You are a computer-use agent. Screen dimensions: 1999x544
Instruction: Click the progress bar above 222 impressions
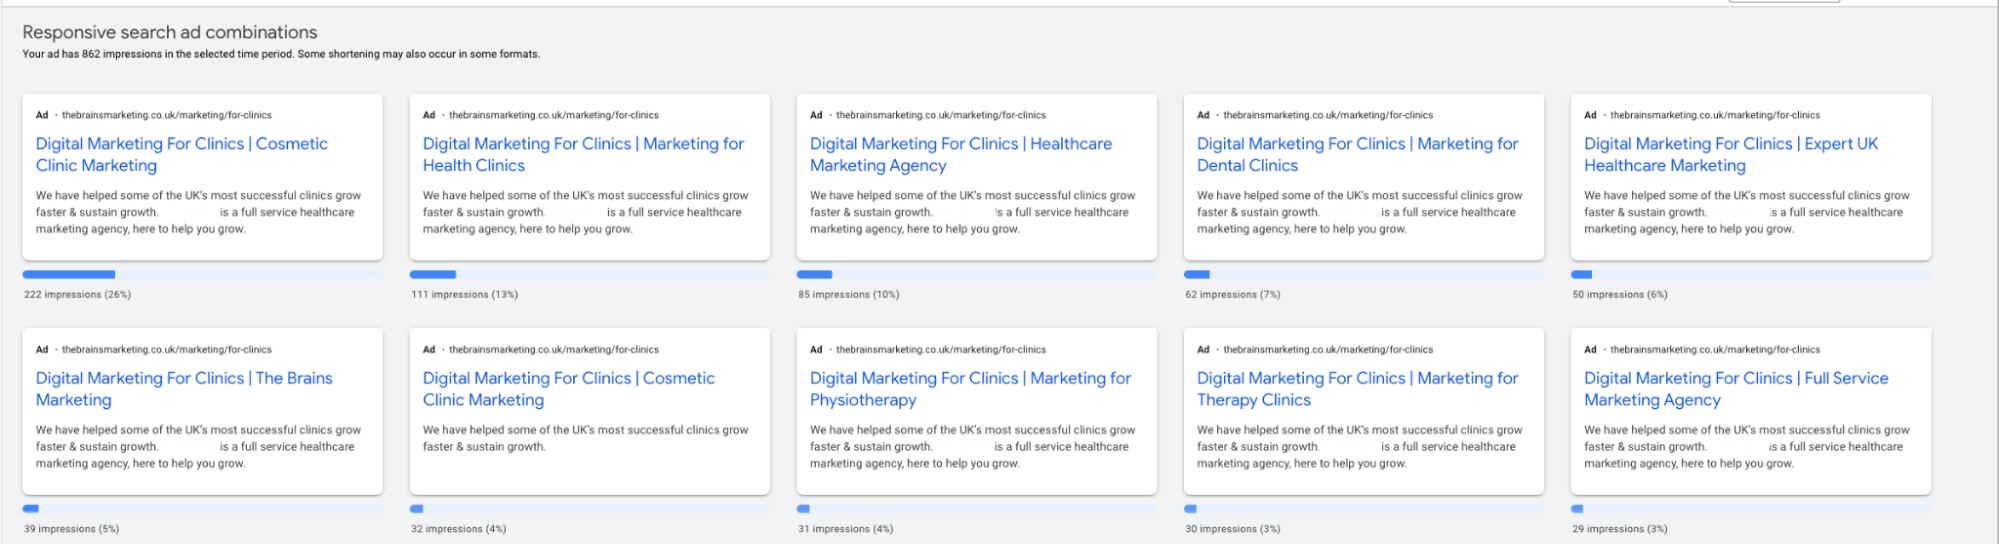pyautogui.click(x=202, y=274)
